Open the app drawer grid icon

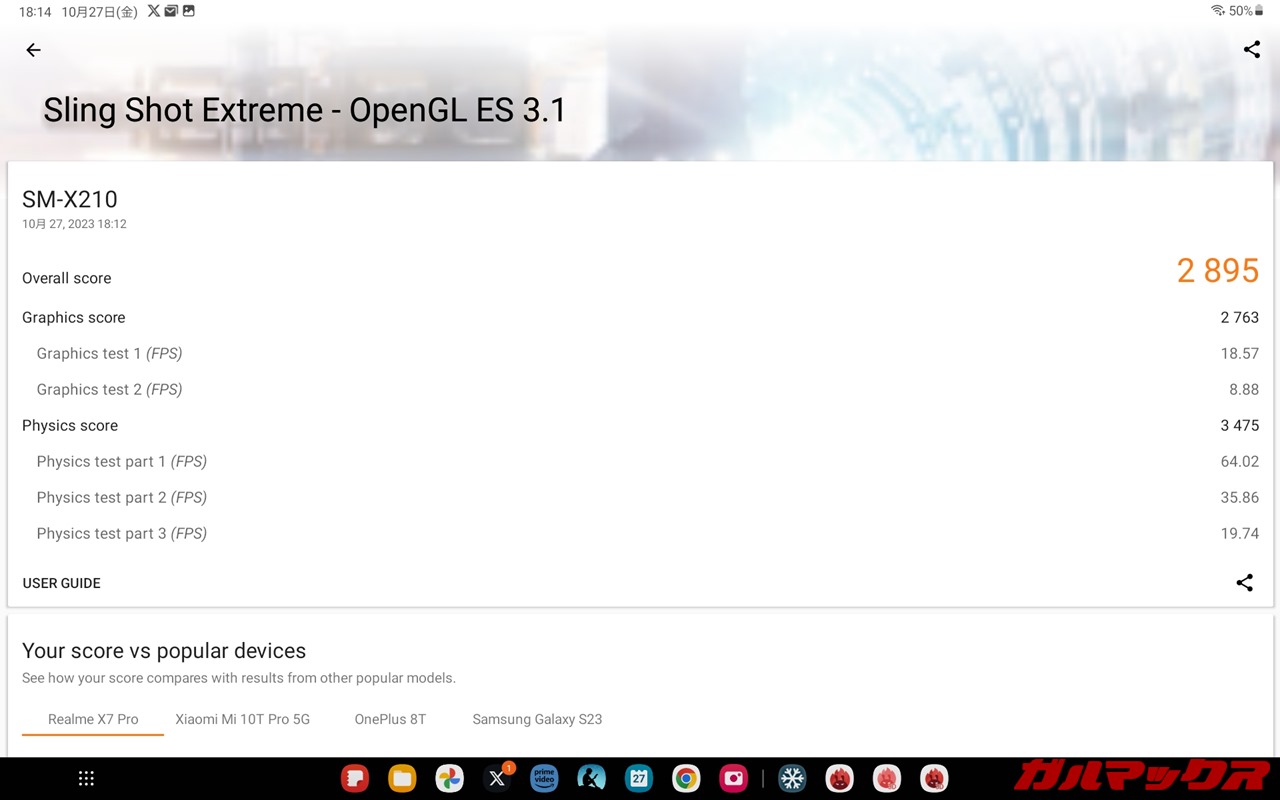point(87,778)
